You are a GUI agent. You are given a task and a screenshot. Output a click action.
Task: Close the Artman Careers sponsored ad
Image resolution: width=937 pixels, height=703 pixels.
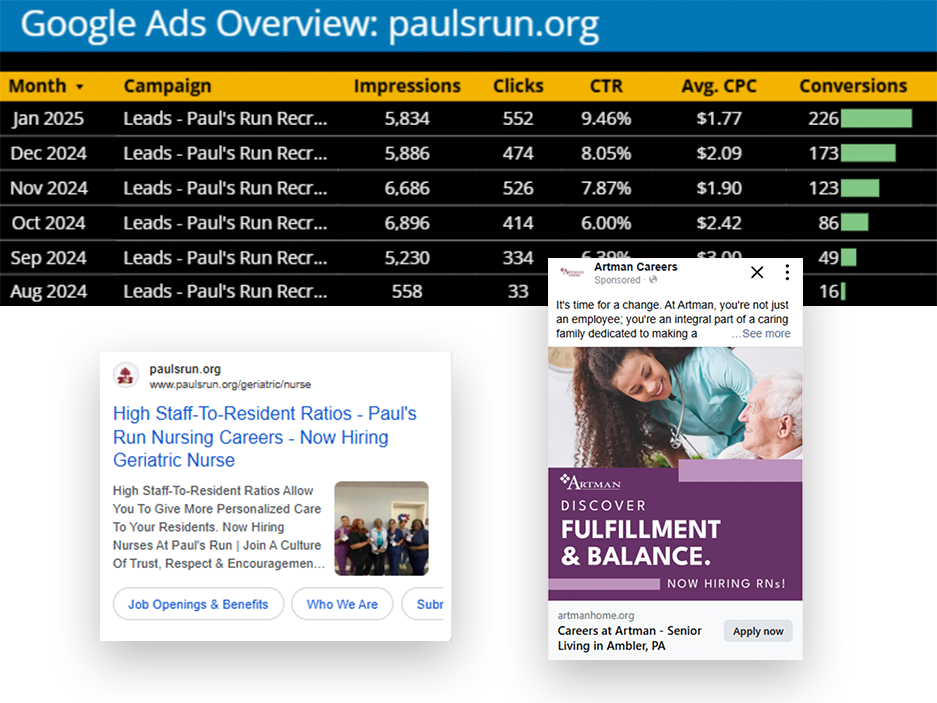pyautogui.click(x=757, y=273)
